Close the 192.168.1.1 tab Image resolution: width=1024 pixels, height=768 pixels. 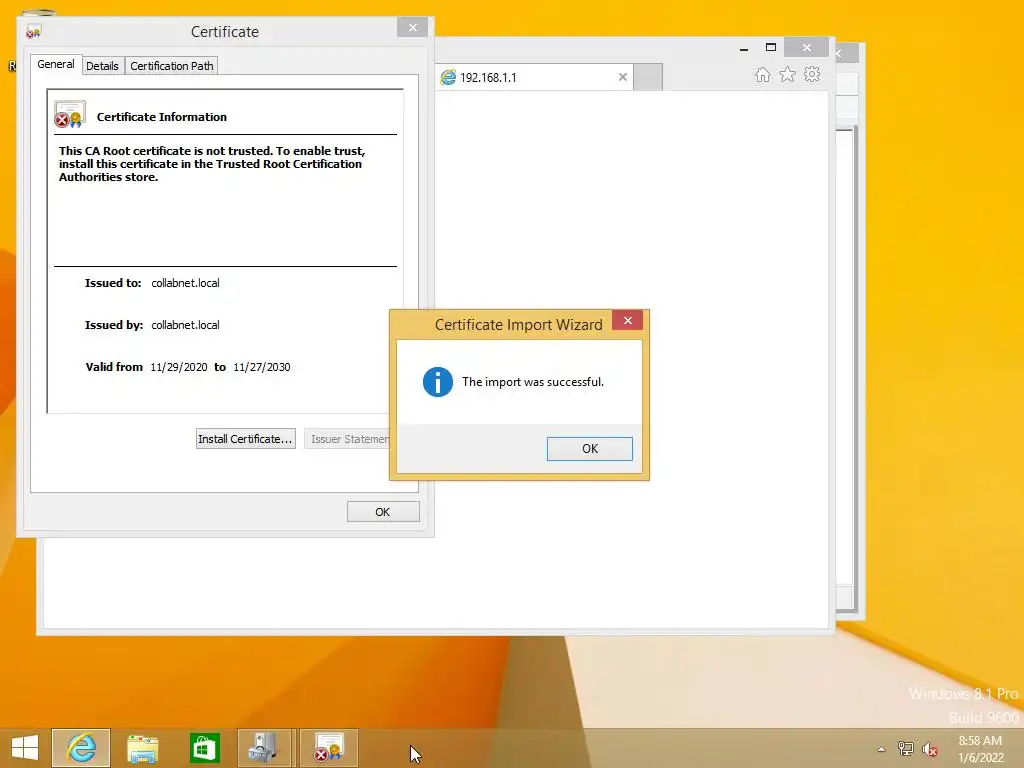click(x=622, y=77)
